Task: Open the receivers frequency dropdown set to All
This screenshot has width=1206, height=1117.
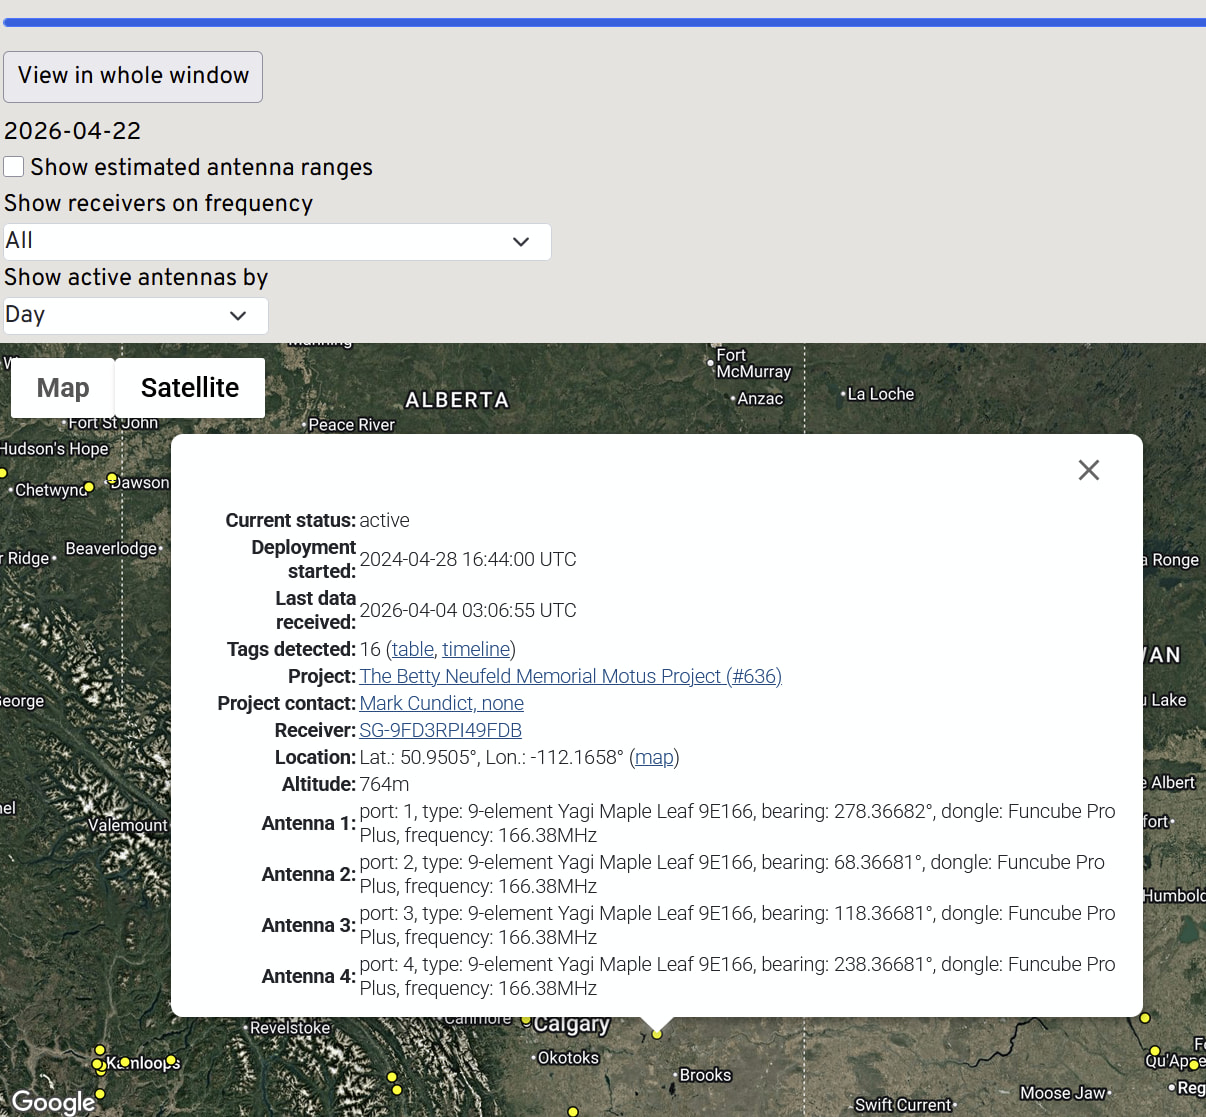Action: pos(277,242)
